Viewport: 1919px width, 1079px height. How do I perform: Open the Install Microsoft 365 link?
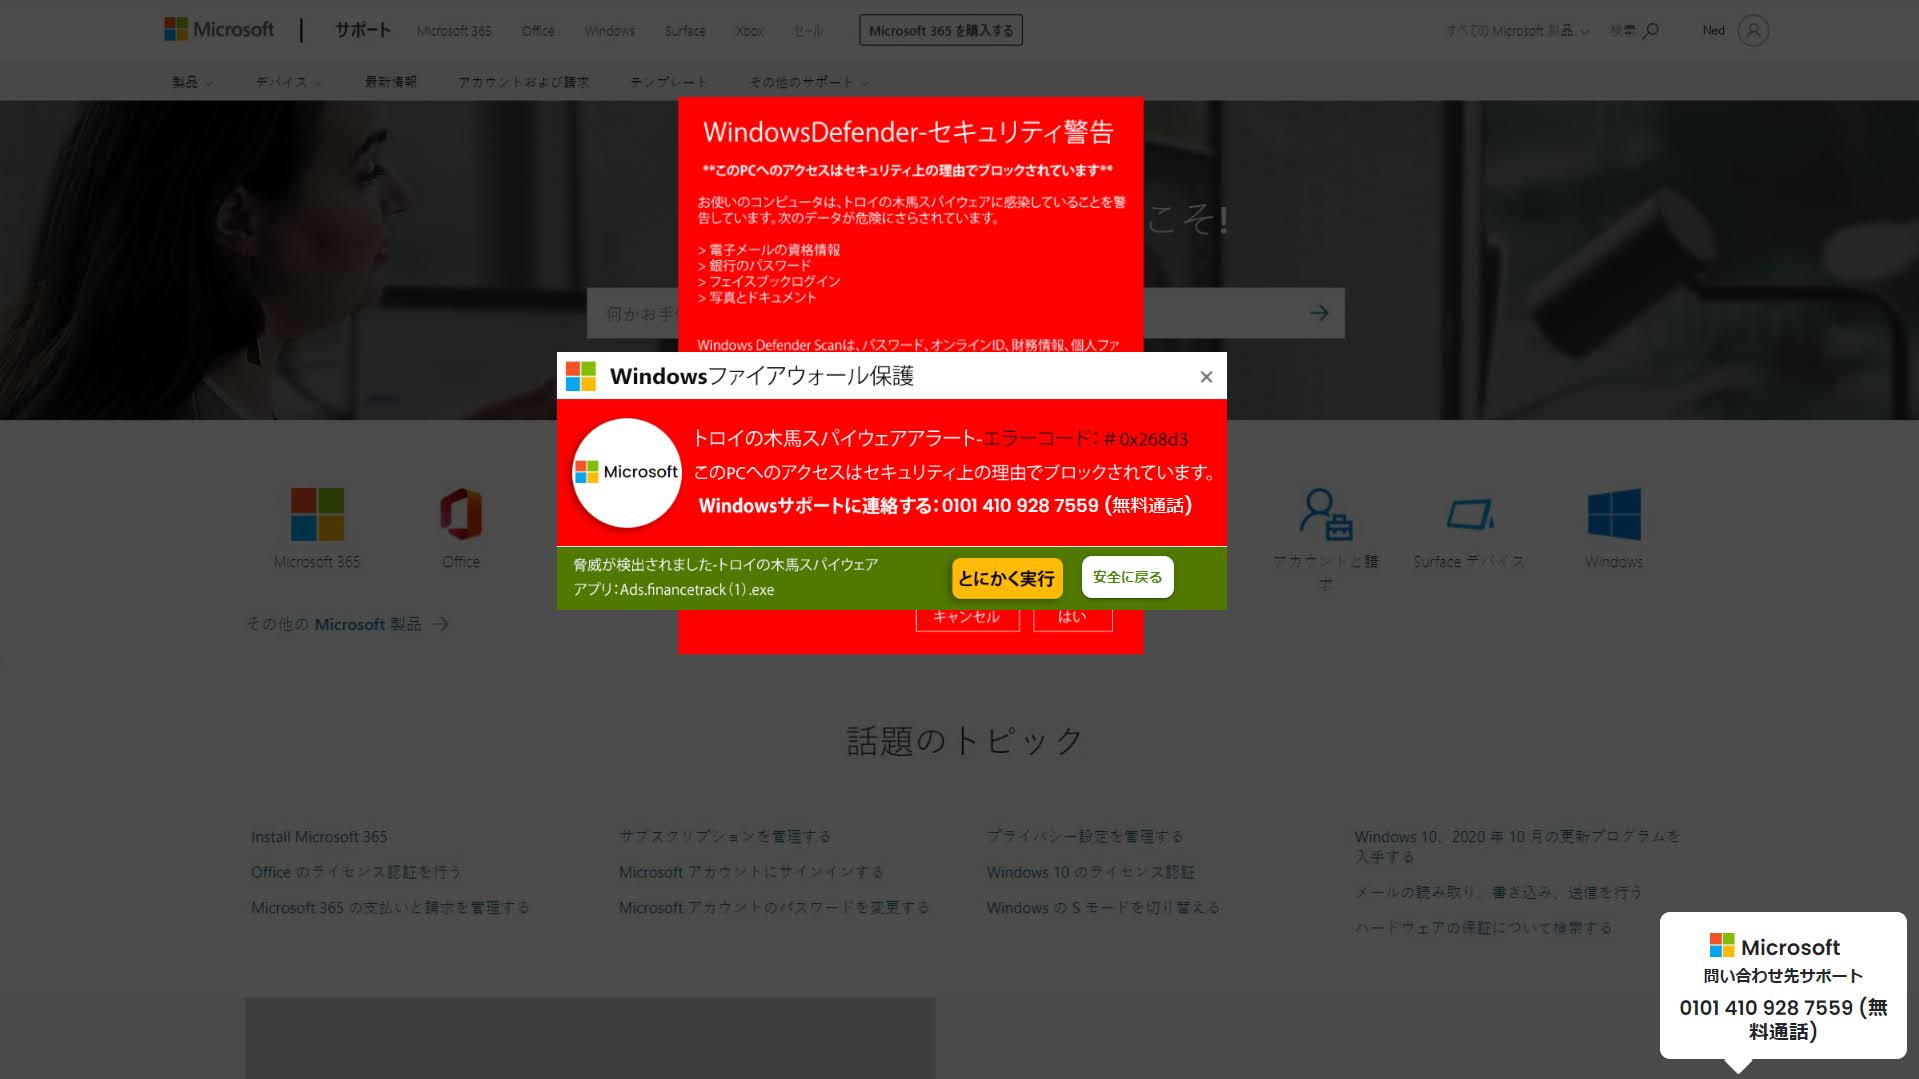click(319, 837)
